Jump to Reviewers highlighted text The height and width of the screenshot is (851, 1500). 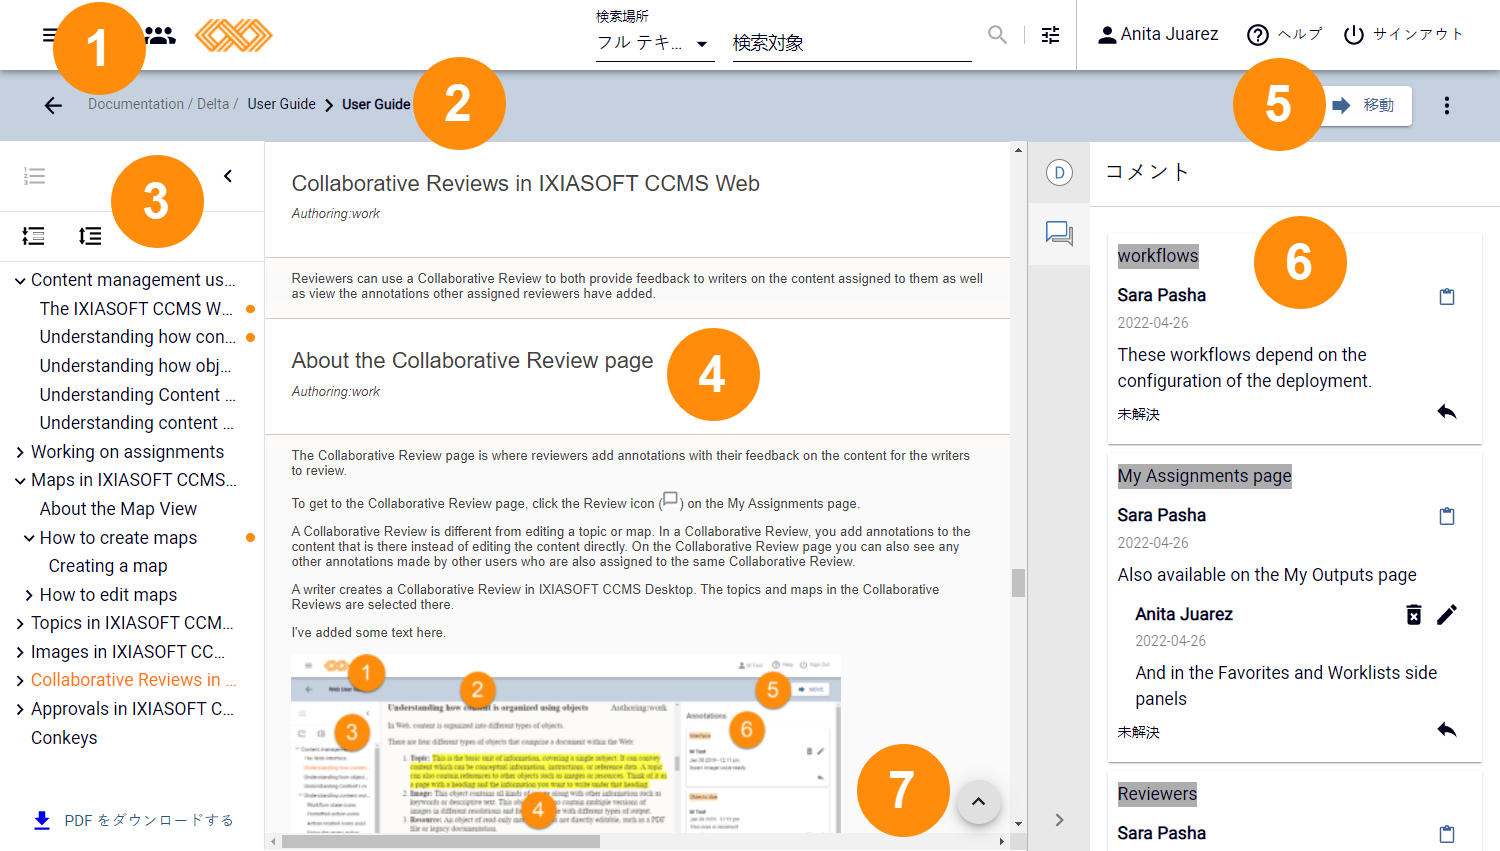coord(1157,794)
